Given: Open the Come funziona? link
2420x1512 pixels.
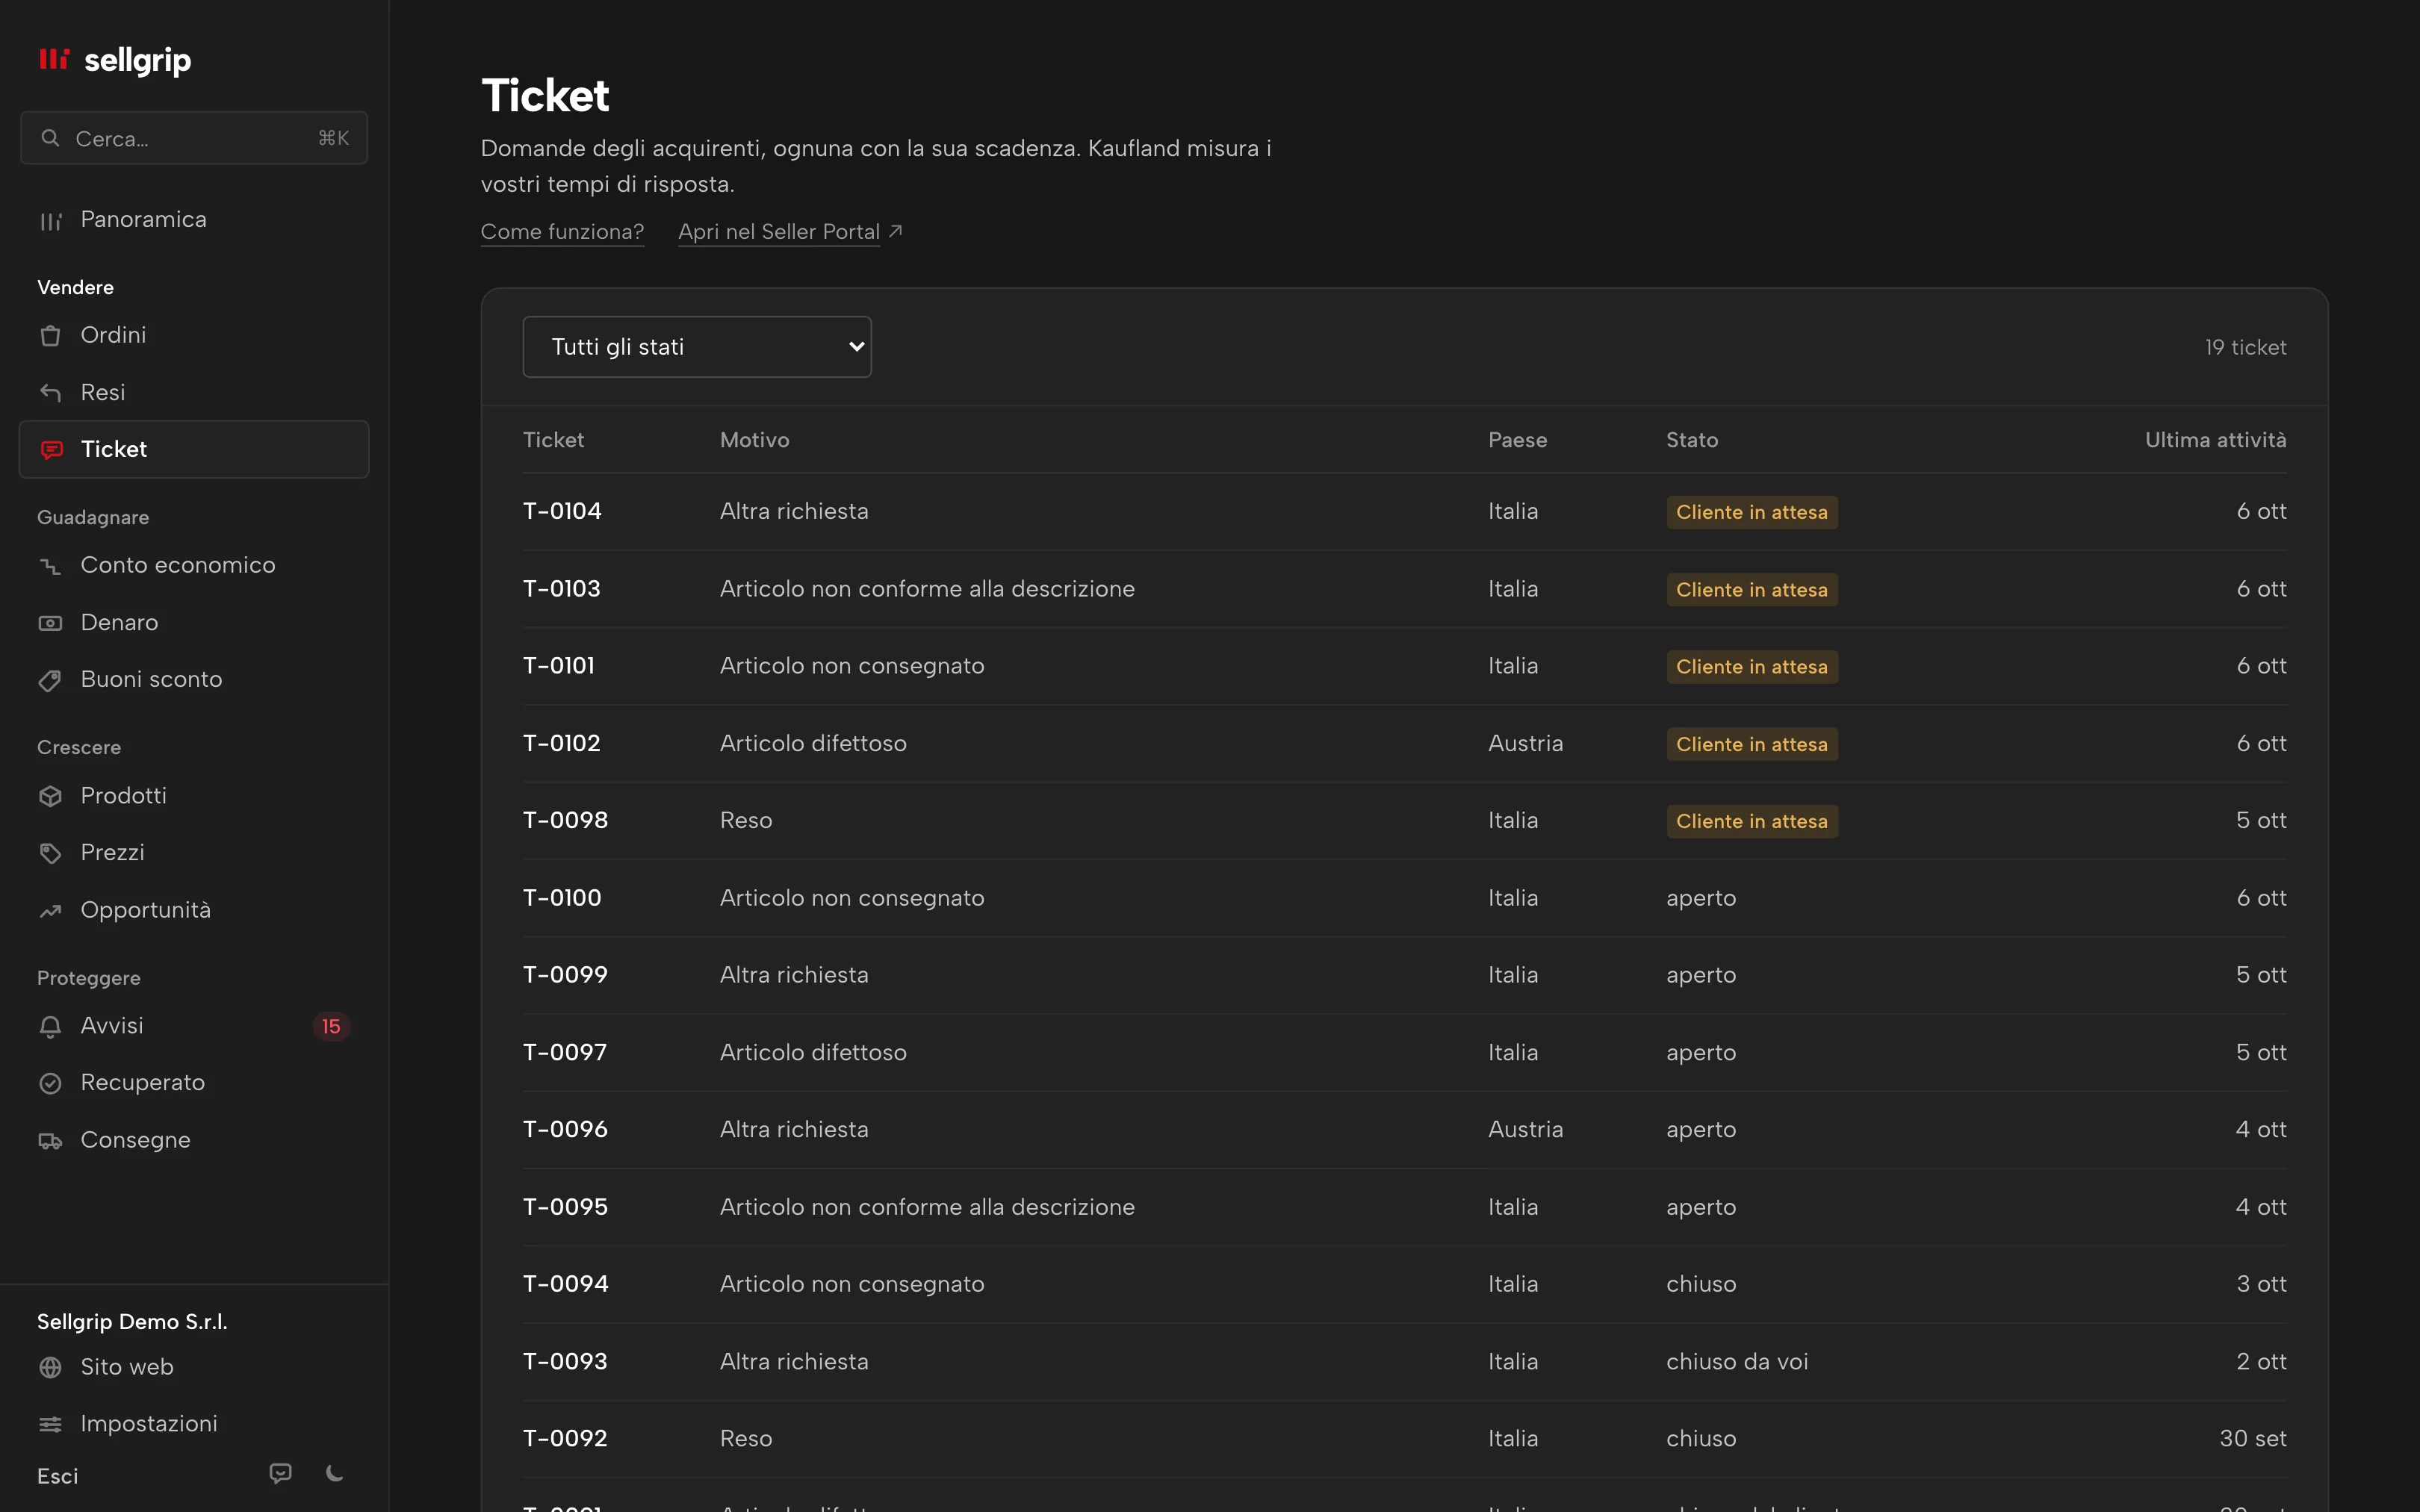Looking at the screenshot, I should (562, 231).
